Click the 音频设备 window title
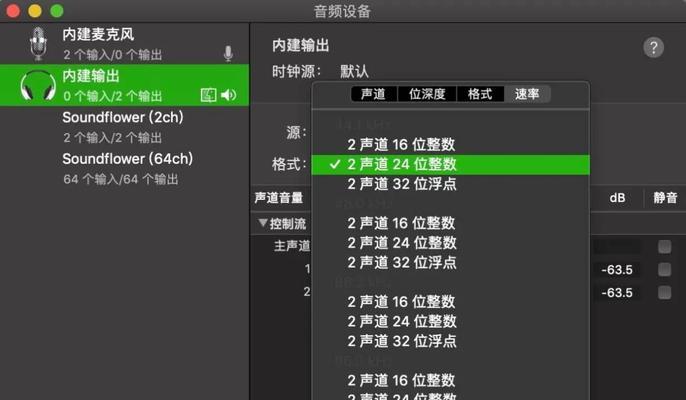 [342, 11]
